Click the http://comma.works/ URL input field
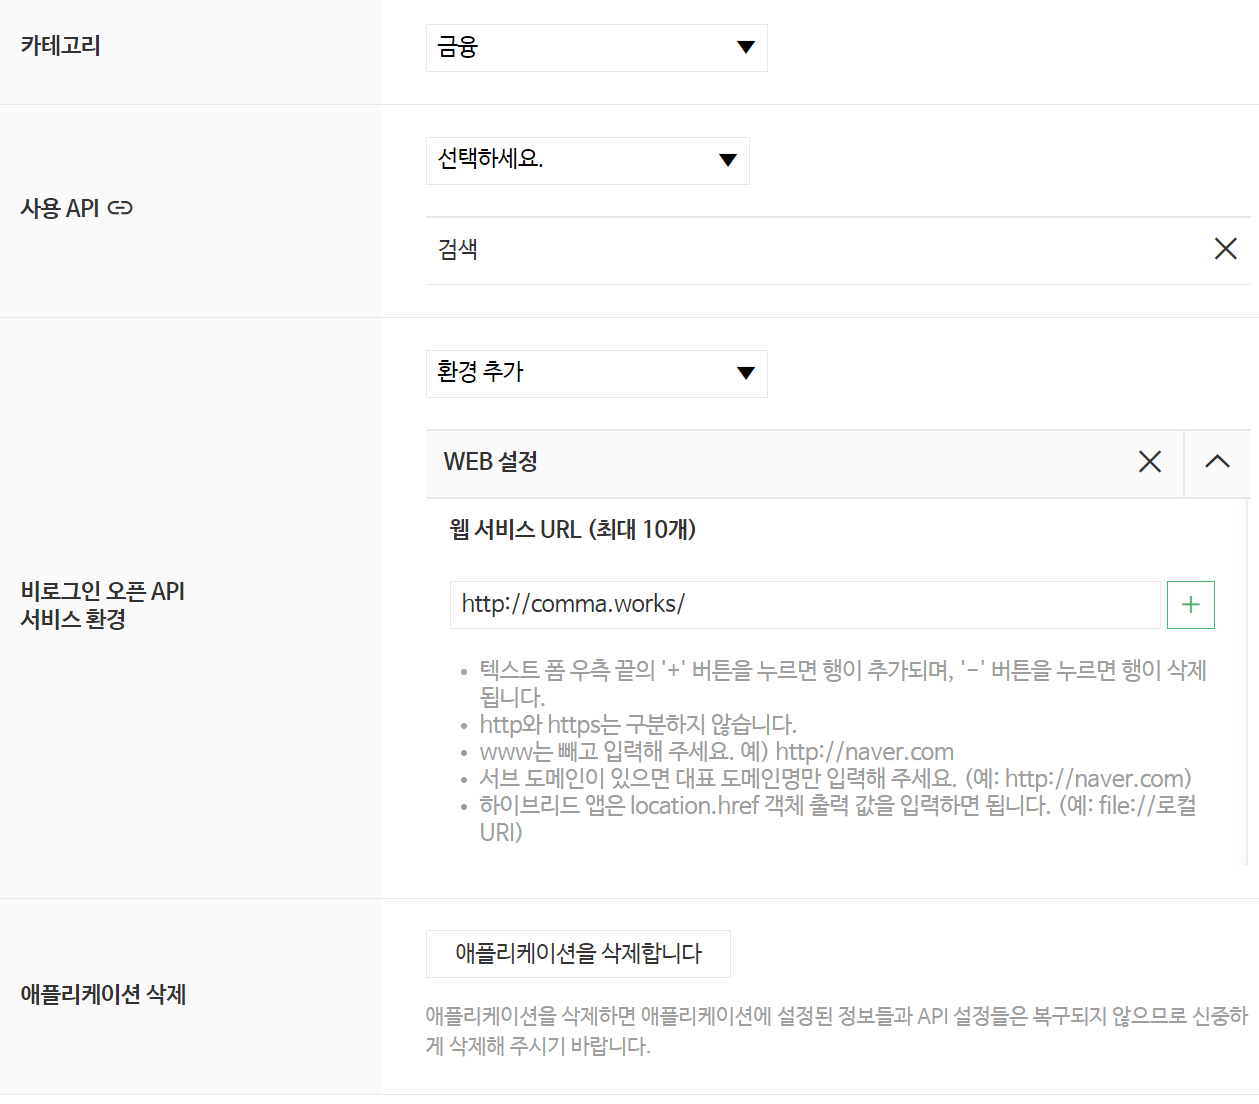The width and height of the screenshot is (1259, 1104). (x=804, y=605)
